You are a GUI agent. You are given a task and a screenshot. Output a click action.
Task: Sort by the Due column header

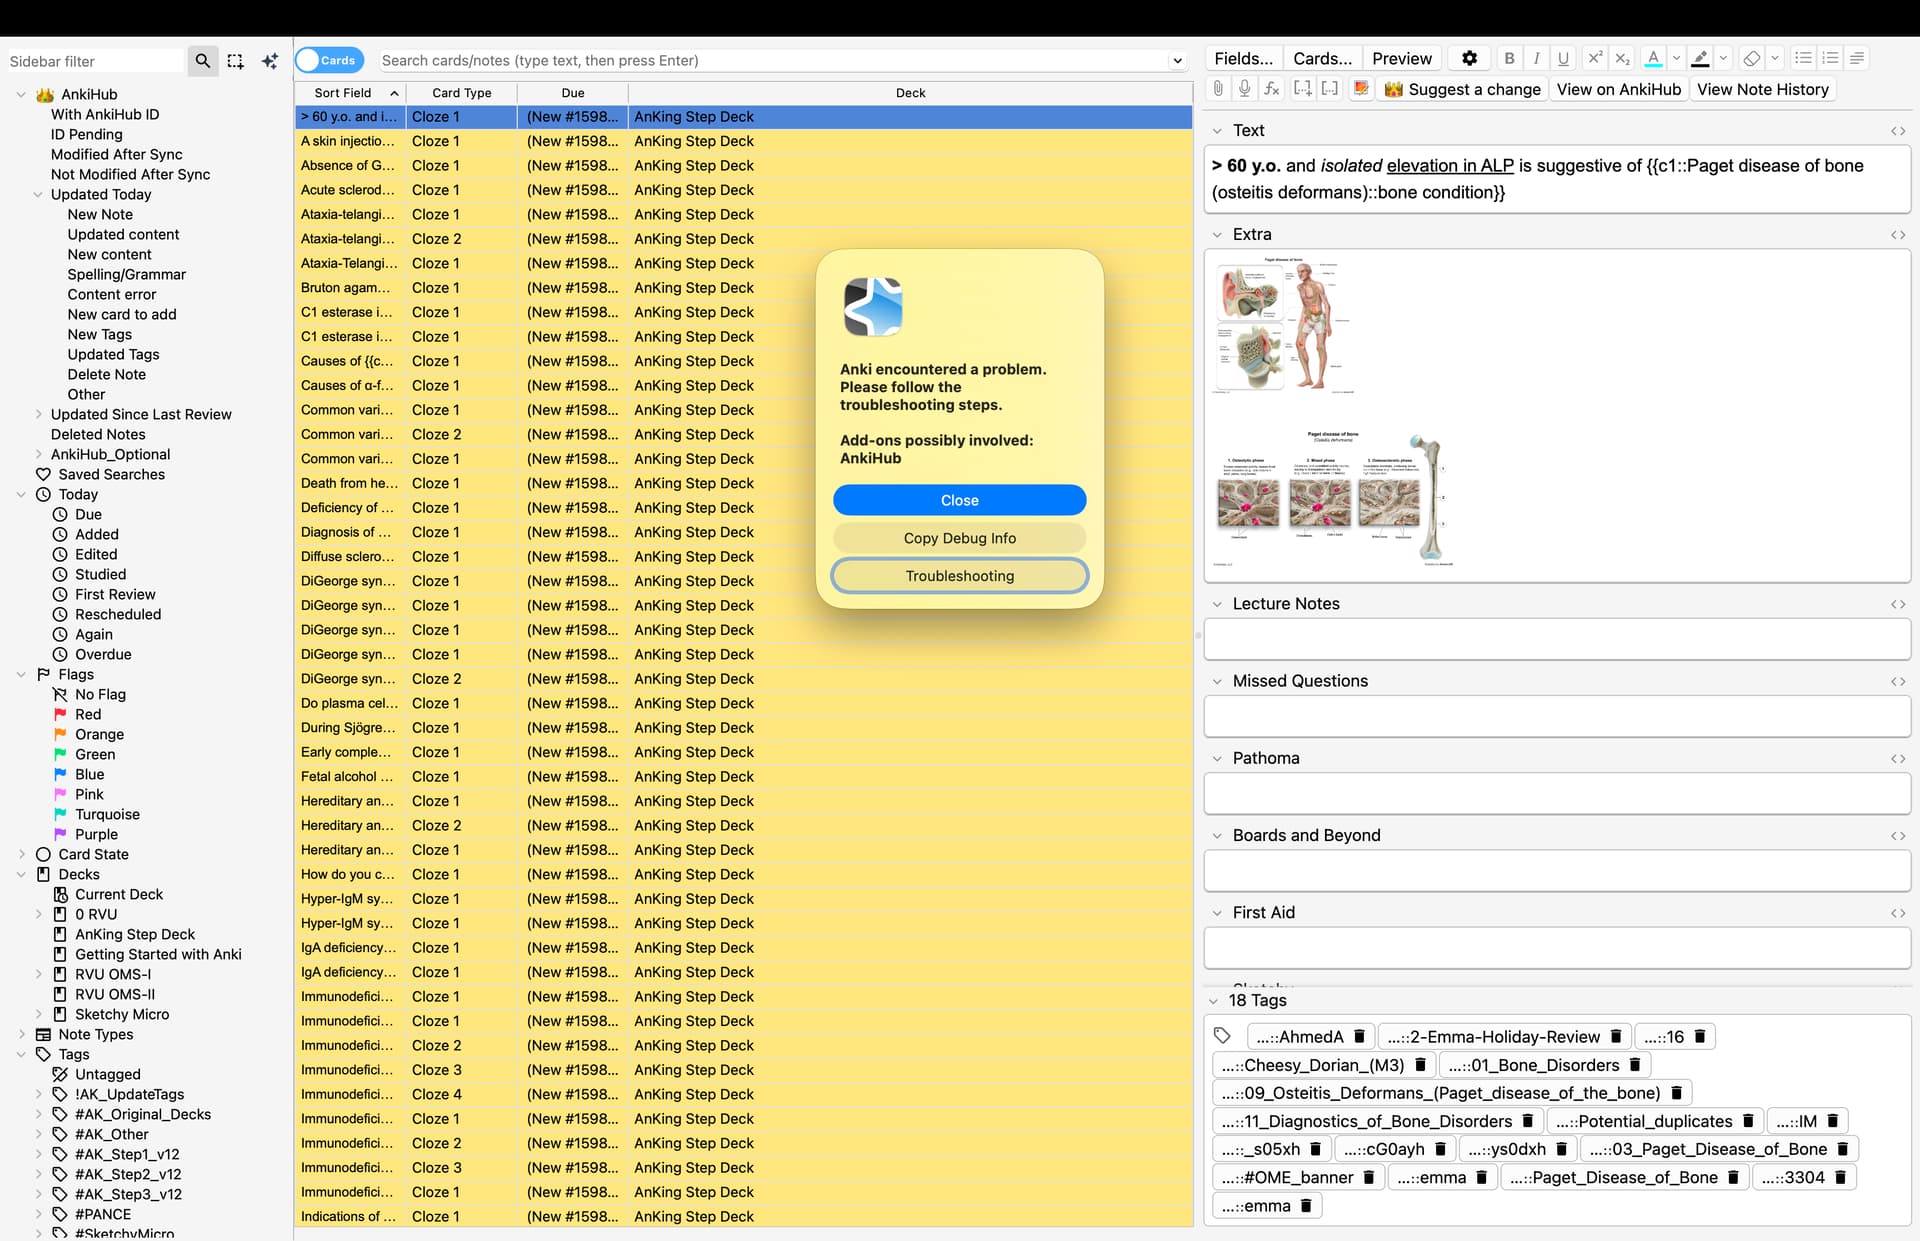click(x=573, y=93)
